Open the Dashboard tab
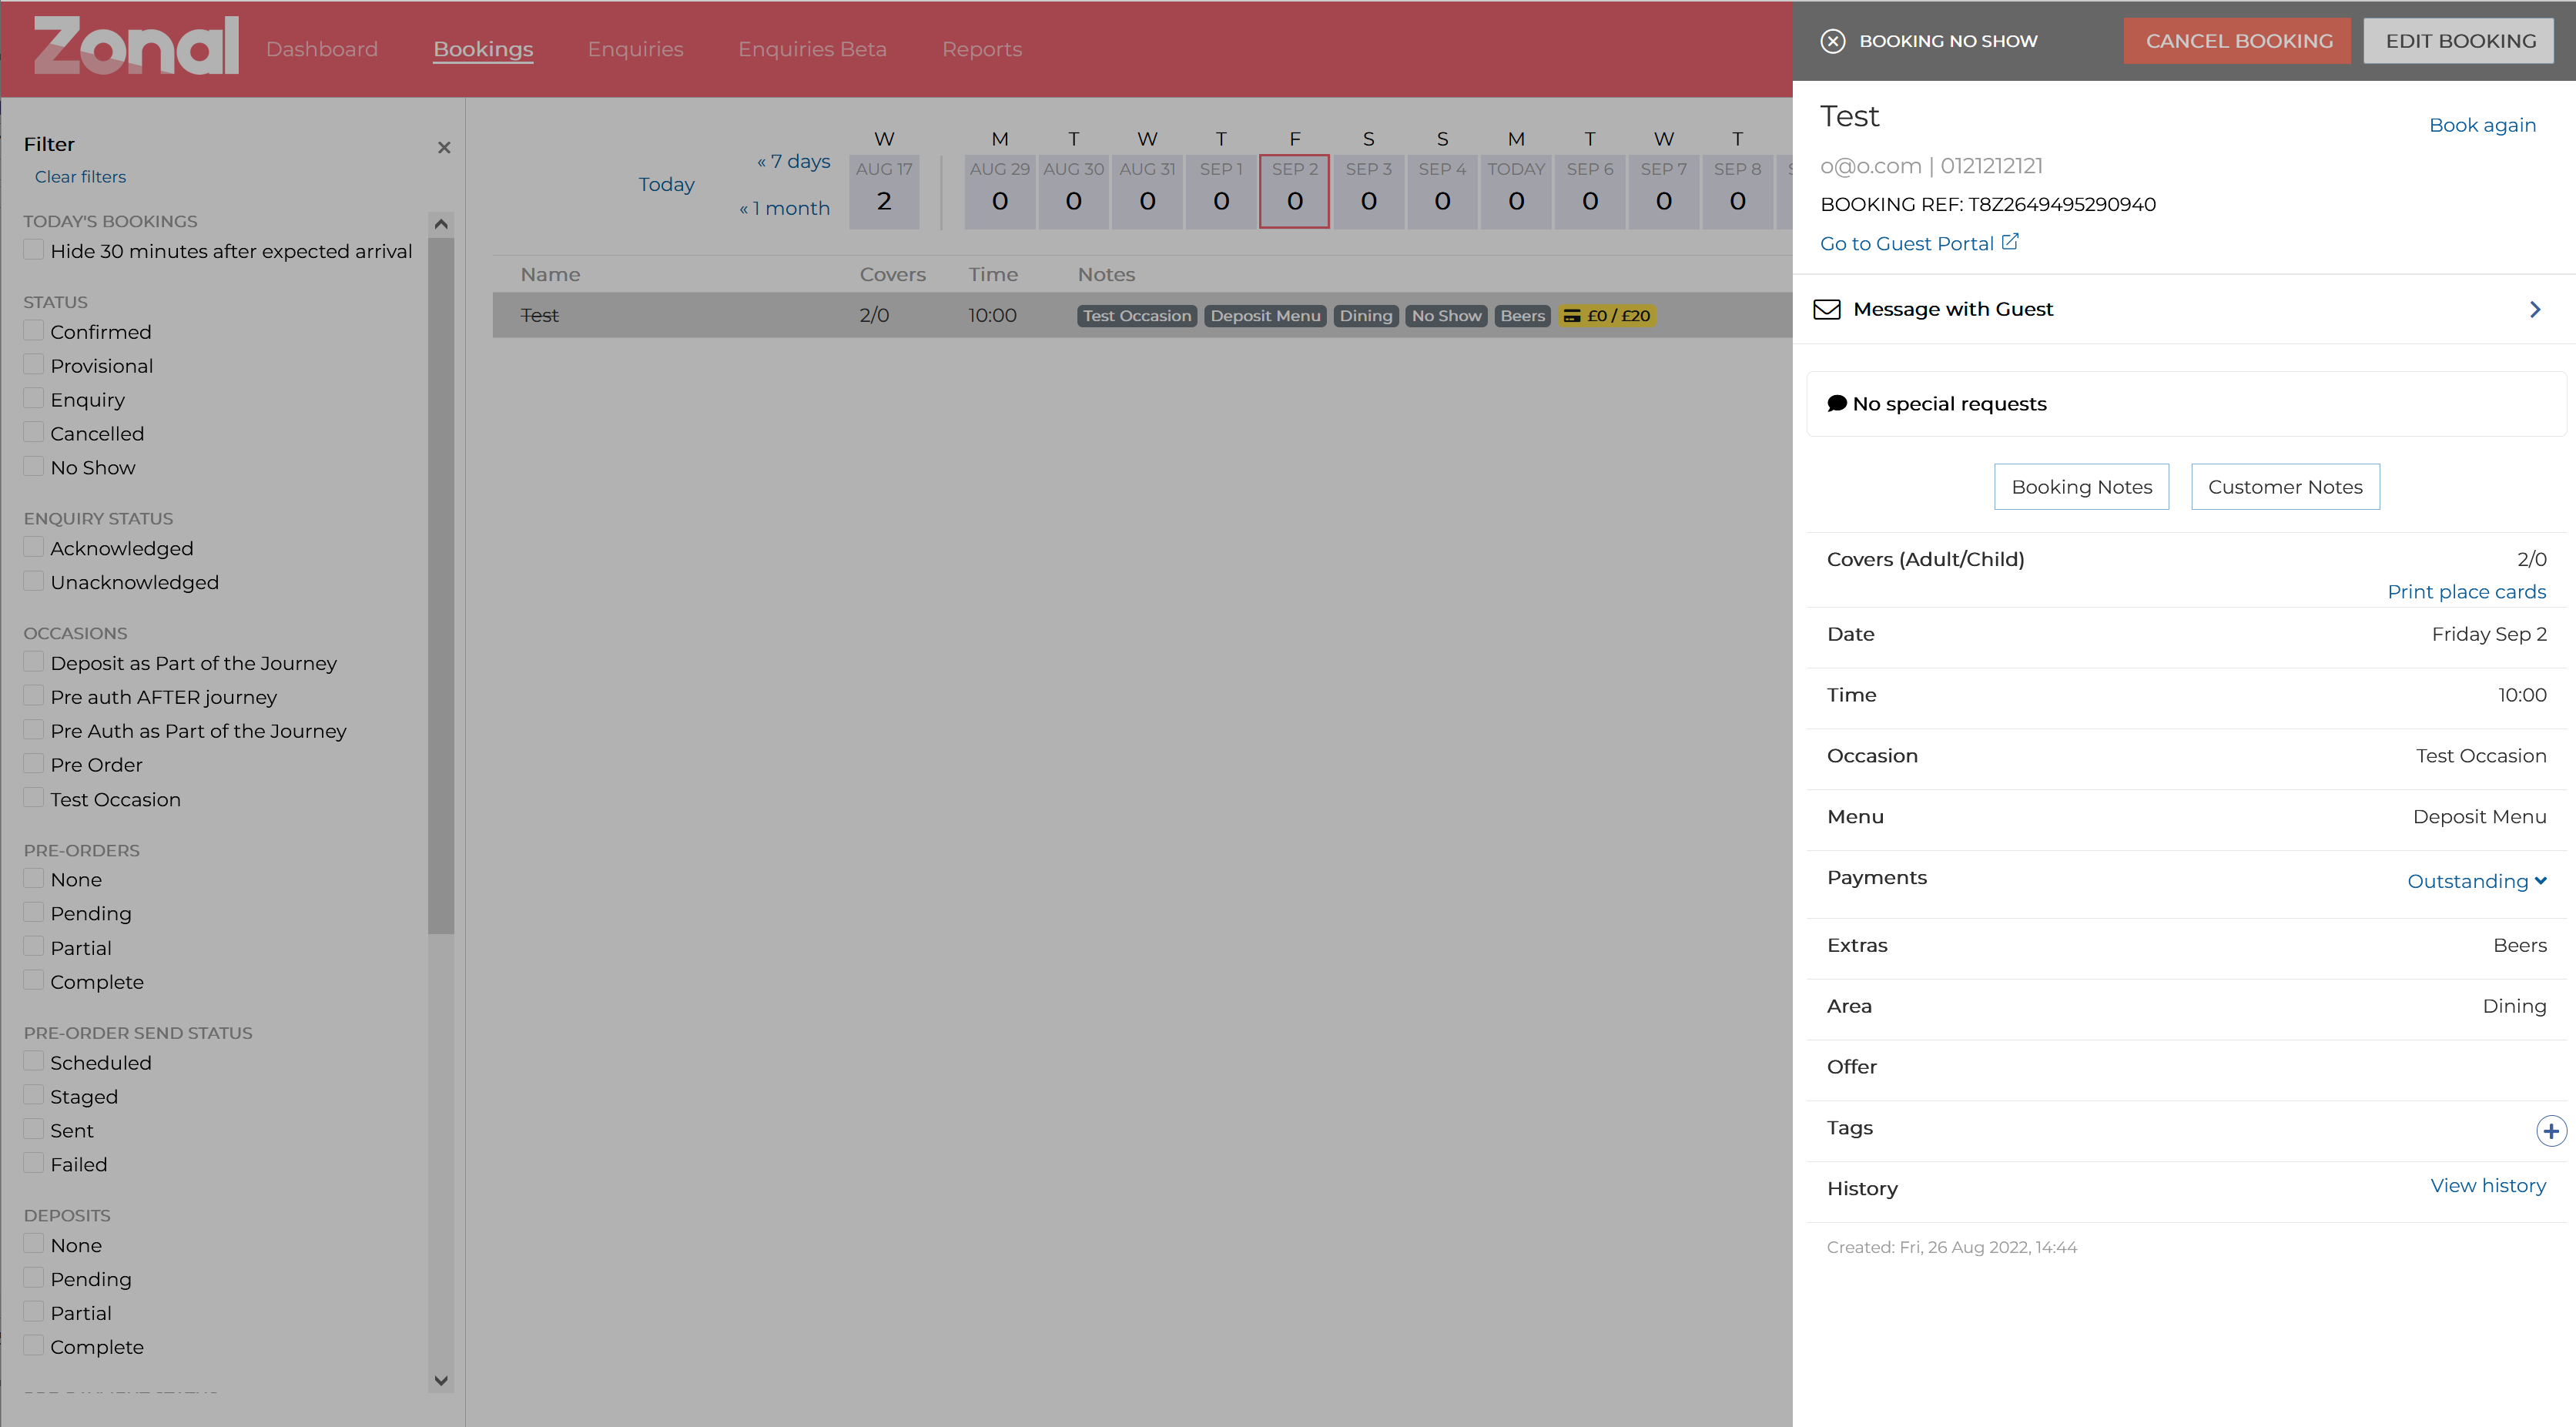Viewport: 2576px width, 1427px height. pos(321,49)
